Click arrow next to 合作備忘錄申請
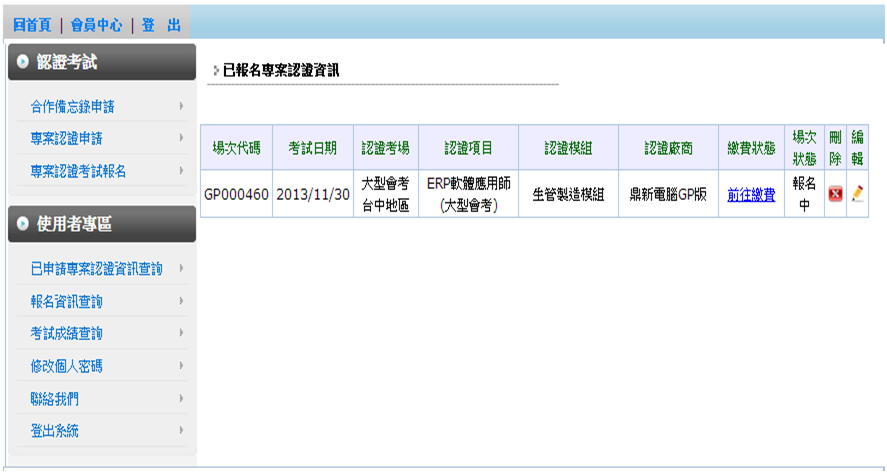887x472 pixels. coord(181,106)
